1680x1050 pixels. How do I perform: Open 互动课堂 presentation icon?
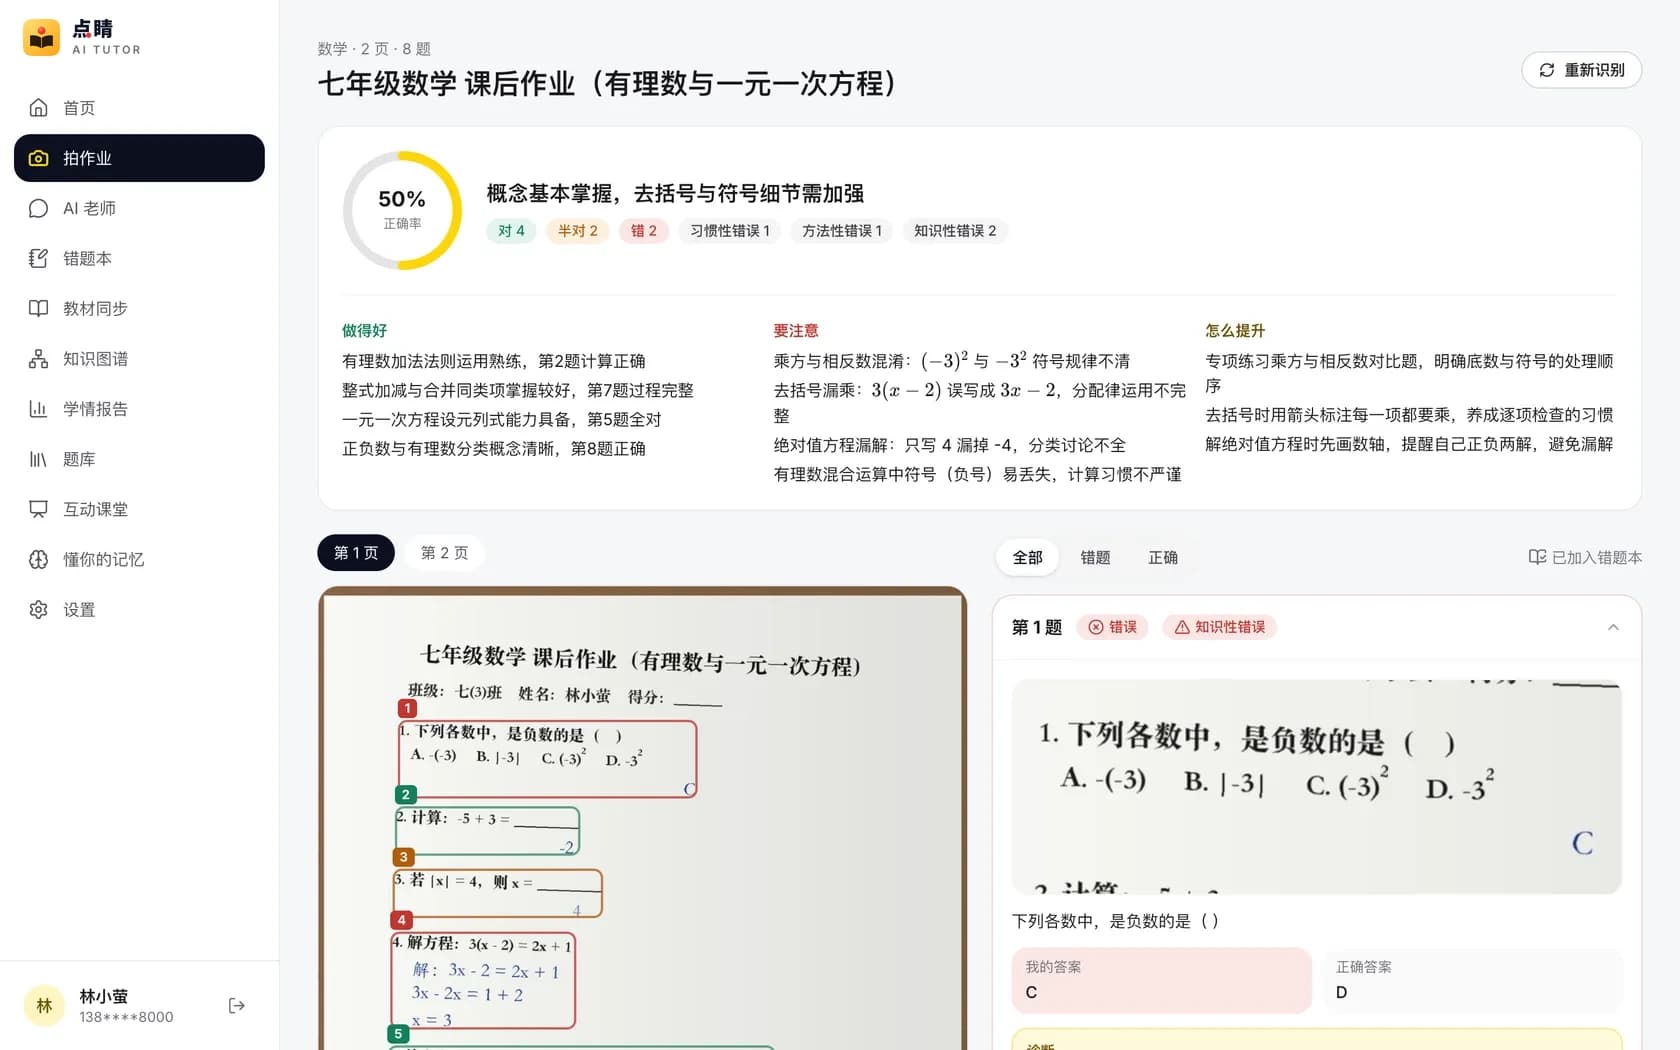click(38, 509)
